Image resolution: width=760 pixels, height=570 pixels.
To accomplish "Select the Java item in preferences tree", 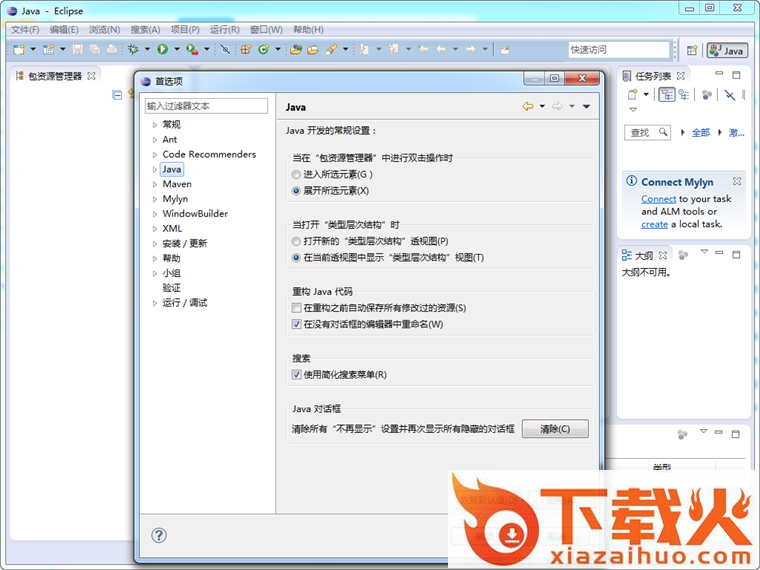I will [x=172, y=170].
